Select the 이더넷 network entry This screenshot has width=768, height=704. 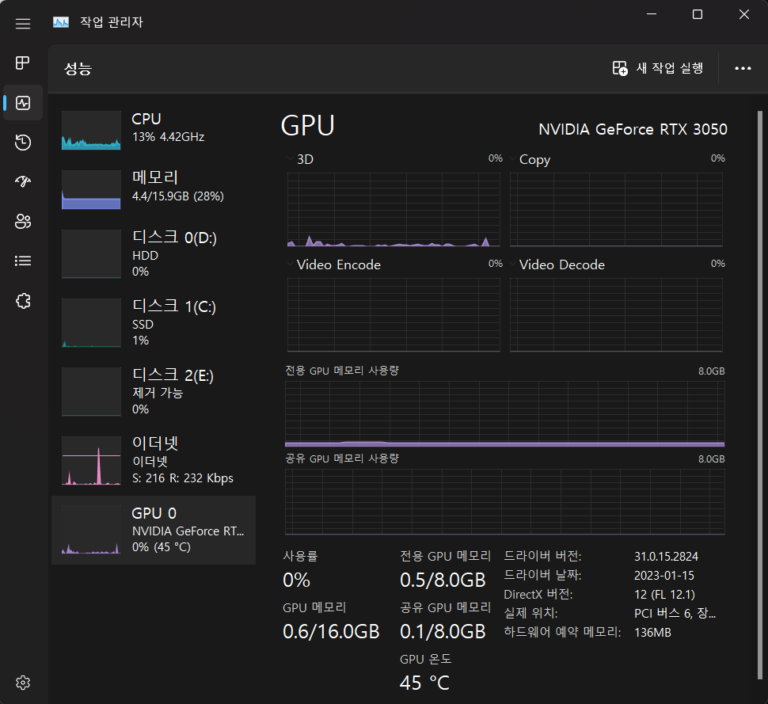[153, 460]
